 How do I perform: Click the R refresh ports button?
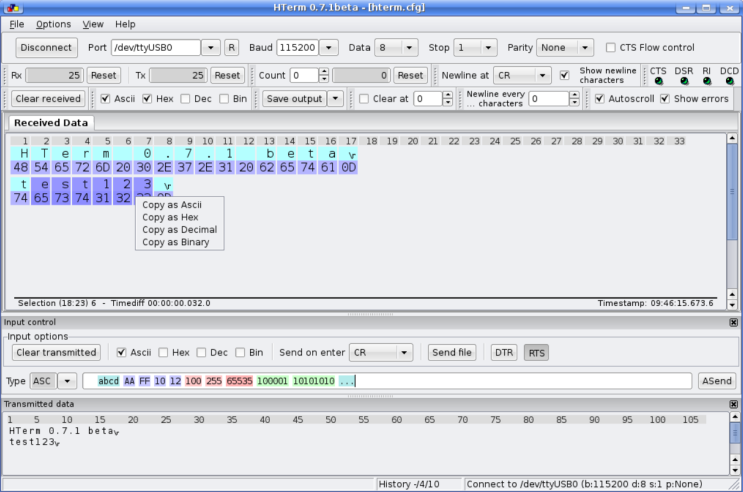(232, 47)
